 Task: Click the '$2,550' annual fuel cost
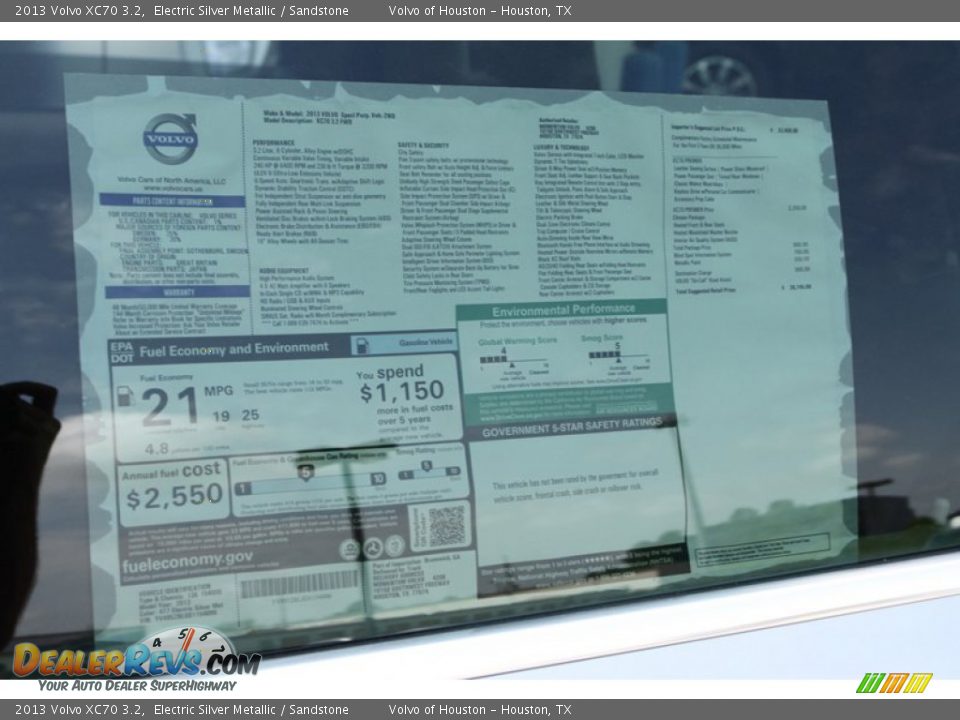click(174, 497)
